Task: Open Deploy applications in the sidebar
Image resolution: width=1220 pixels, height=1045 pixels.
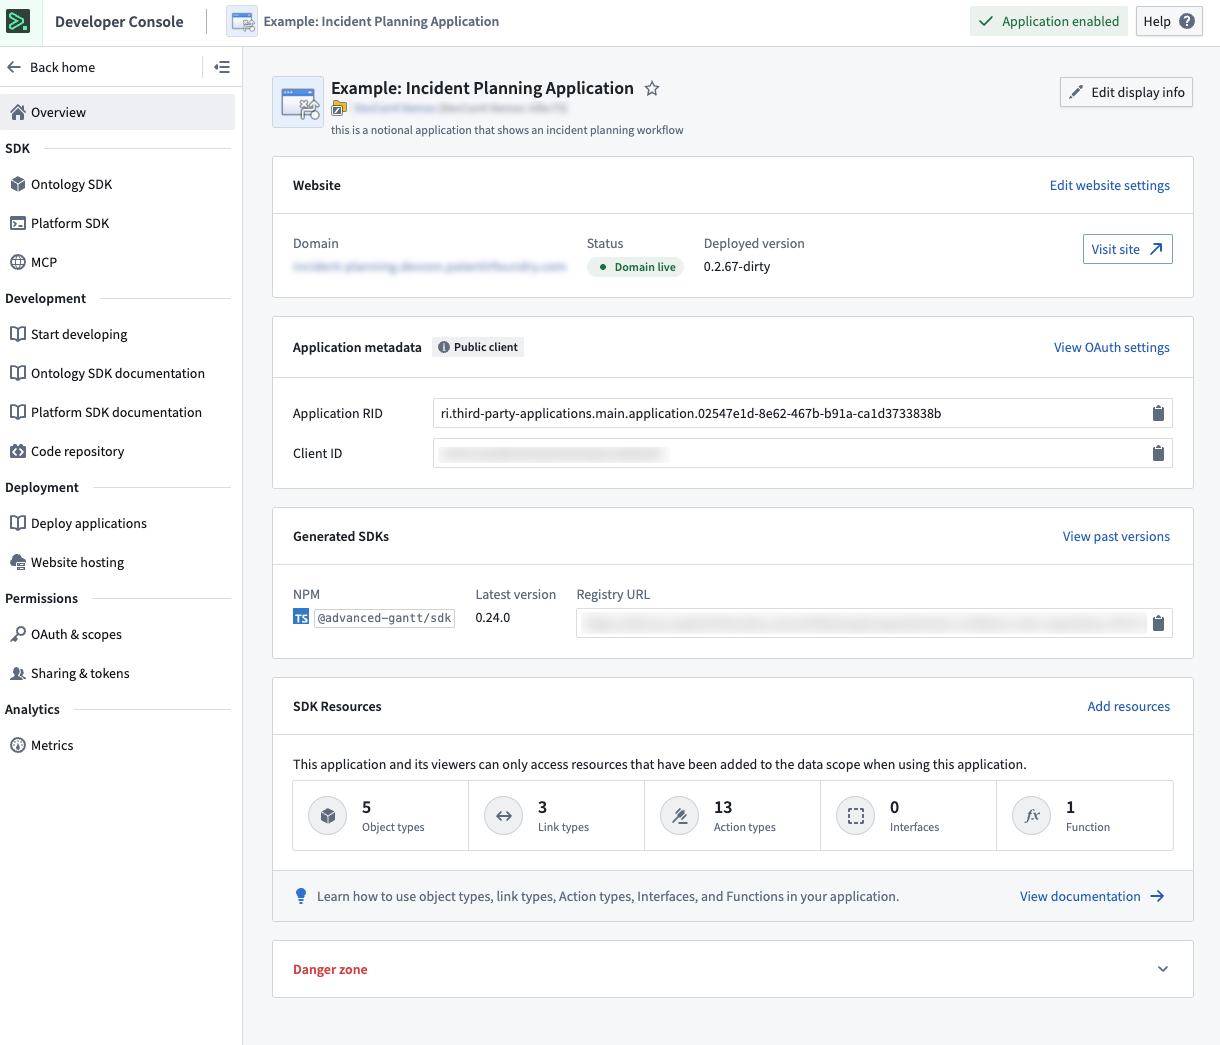Action: click(118, 523)
